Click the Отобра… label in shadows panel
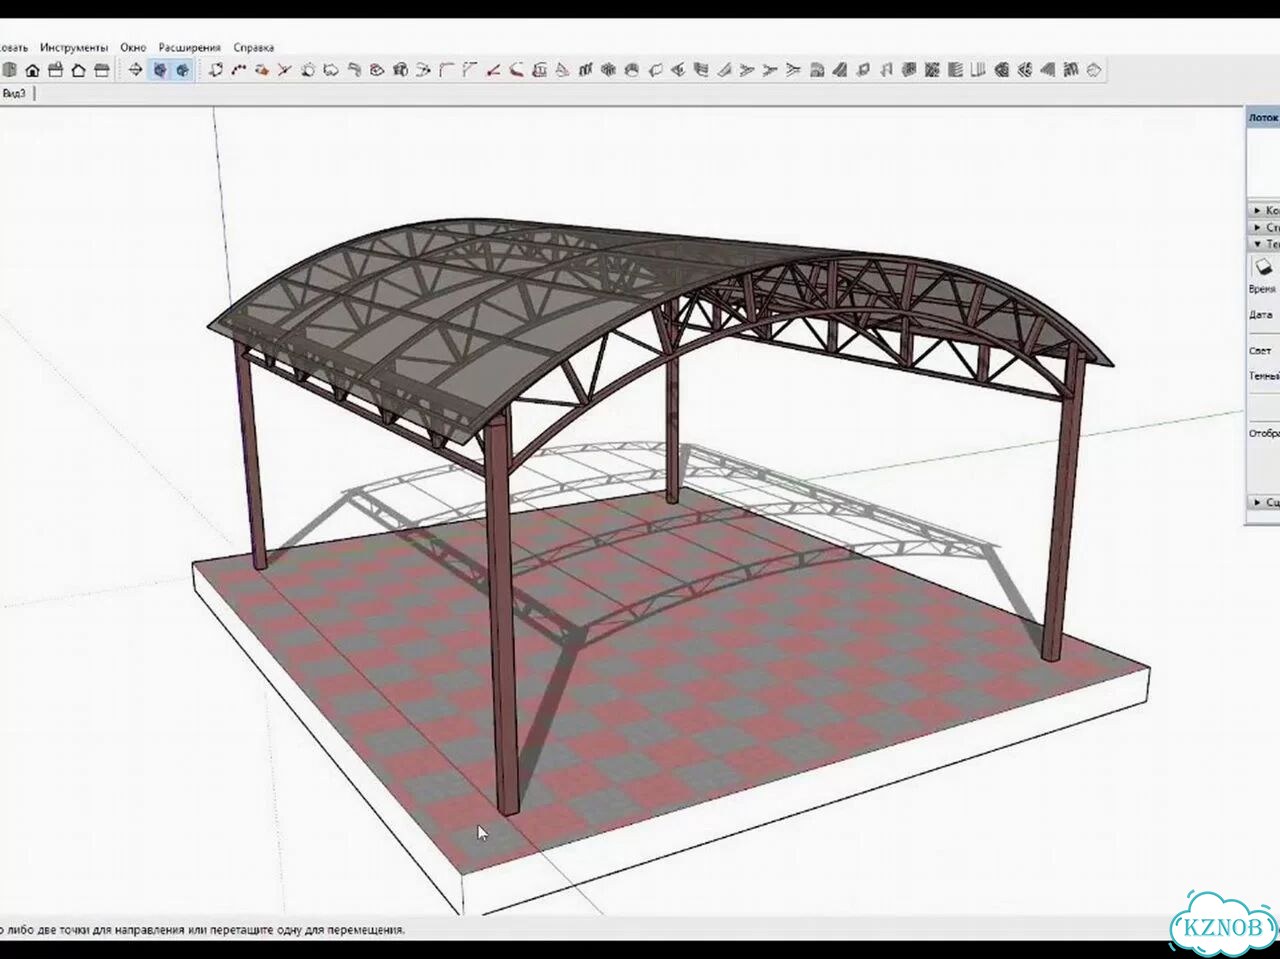The image size is (1280, 959). coord(1264,433)
